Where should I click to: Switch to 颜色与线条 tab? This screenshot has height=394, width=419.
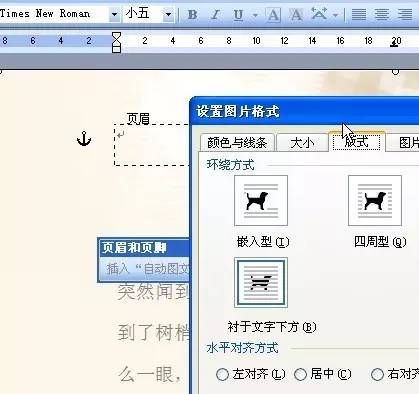click(237, 143)
